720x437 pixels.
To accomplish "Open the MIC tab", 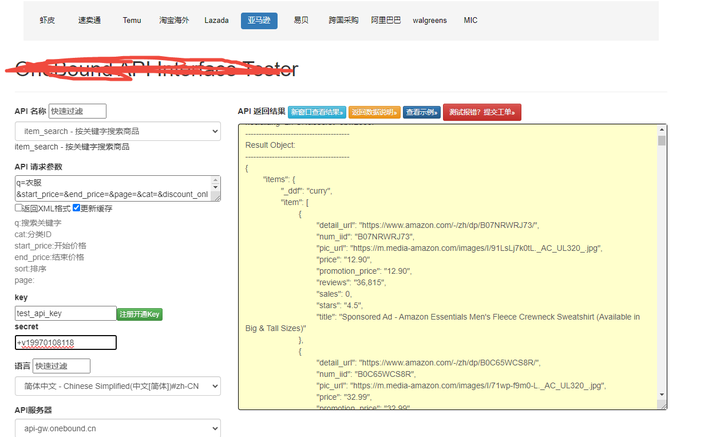I will 470,20.
